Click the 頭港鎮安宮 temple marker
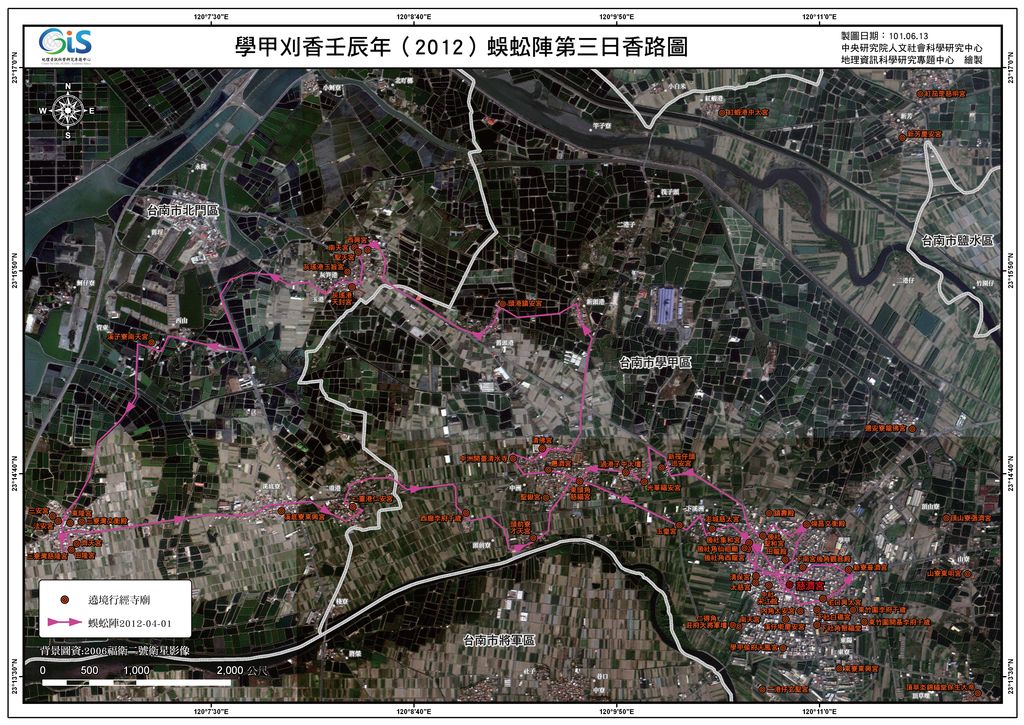1024x725 pixels. click(505, 303)
